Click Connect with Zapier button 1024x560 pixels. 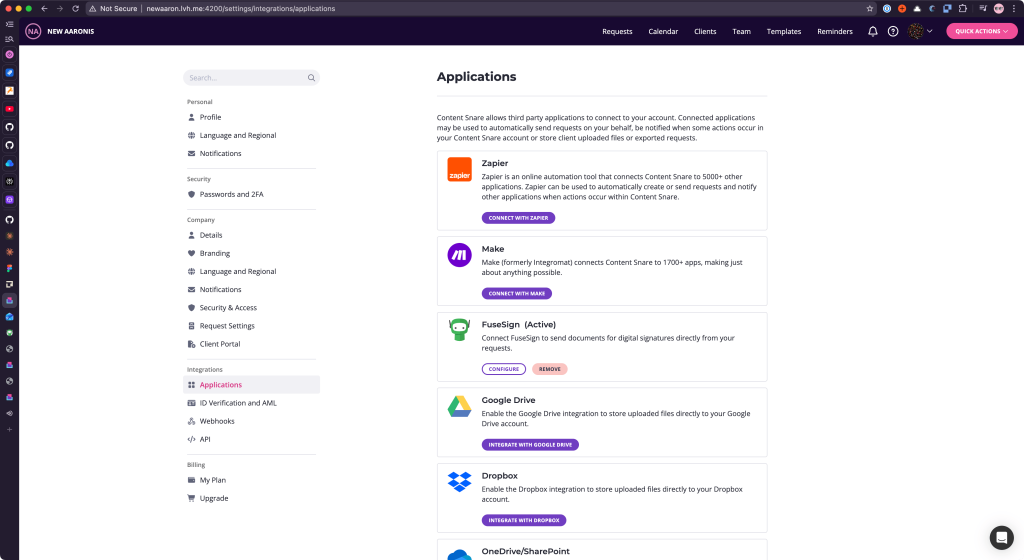[519, 218]
